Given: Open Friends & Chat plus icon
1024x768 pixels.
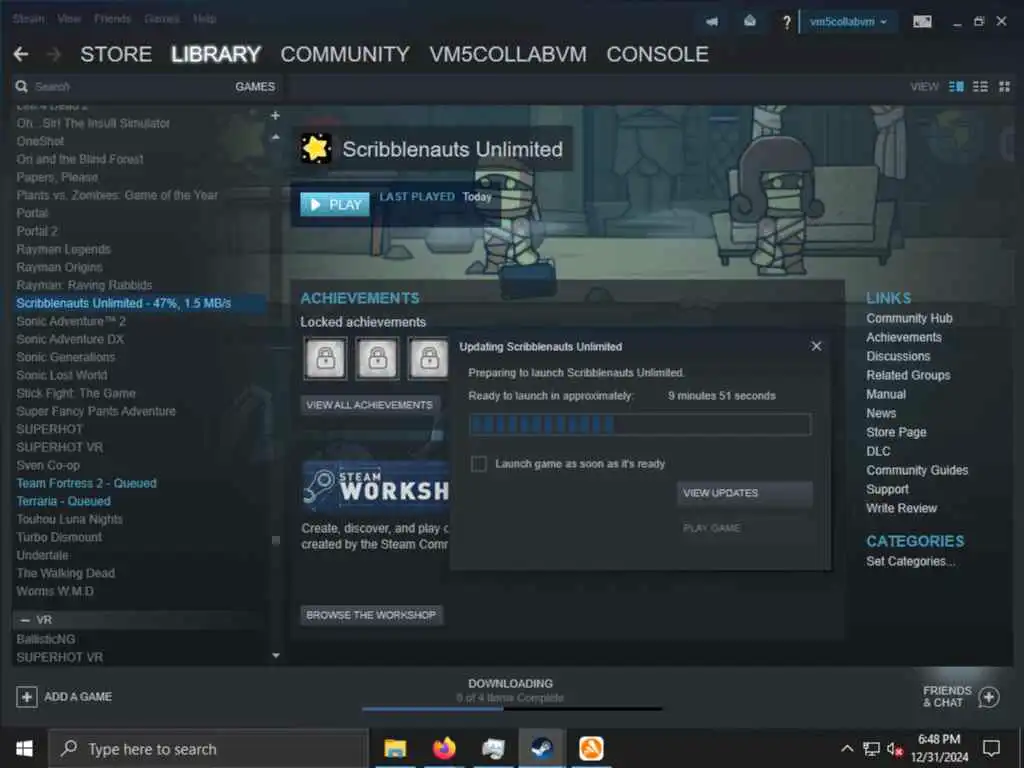Looking at the screenshot, I should tap(989, 697).
